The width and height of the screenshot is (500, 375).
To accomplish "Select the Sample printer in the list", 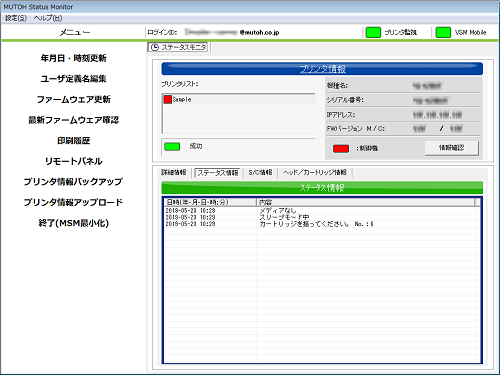I will (x=239, y=99).
